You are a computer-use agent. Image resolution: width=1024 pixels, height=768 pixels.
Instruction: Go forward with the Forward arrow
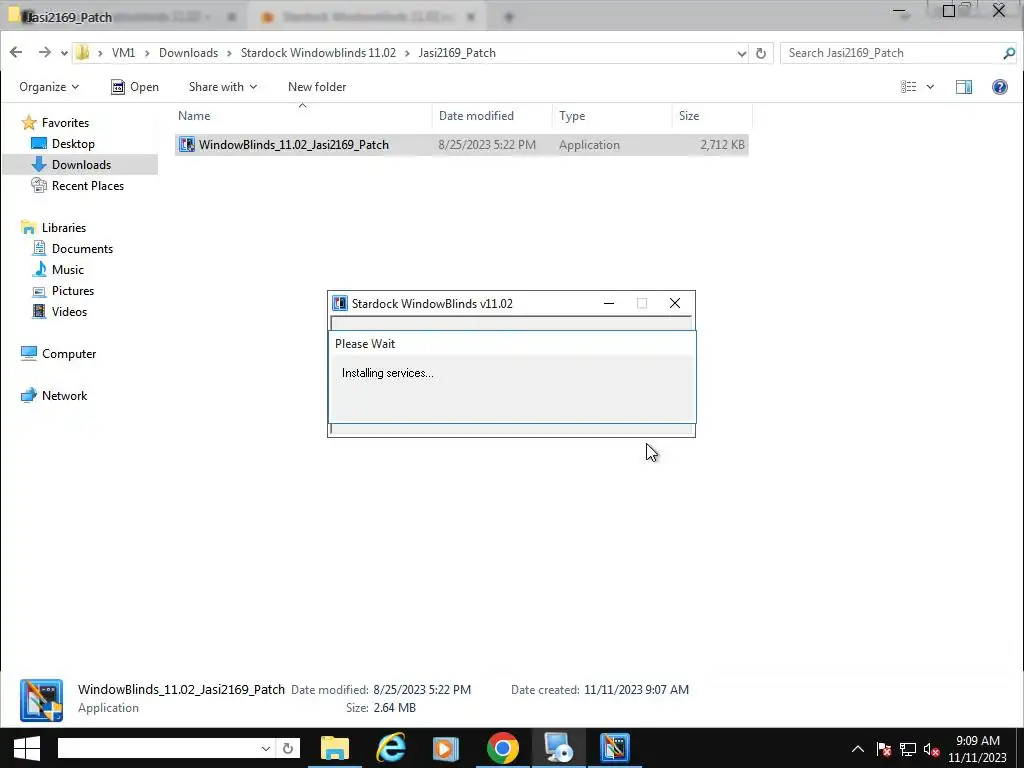[44, 52]
